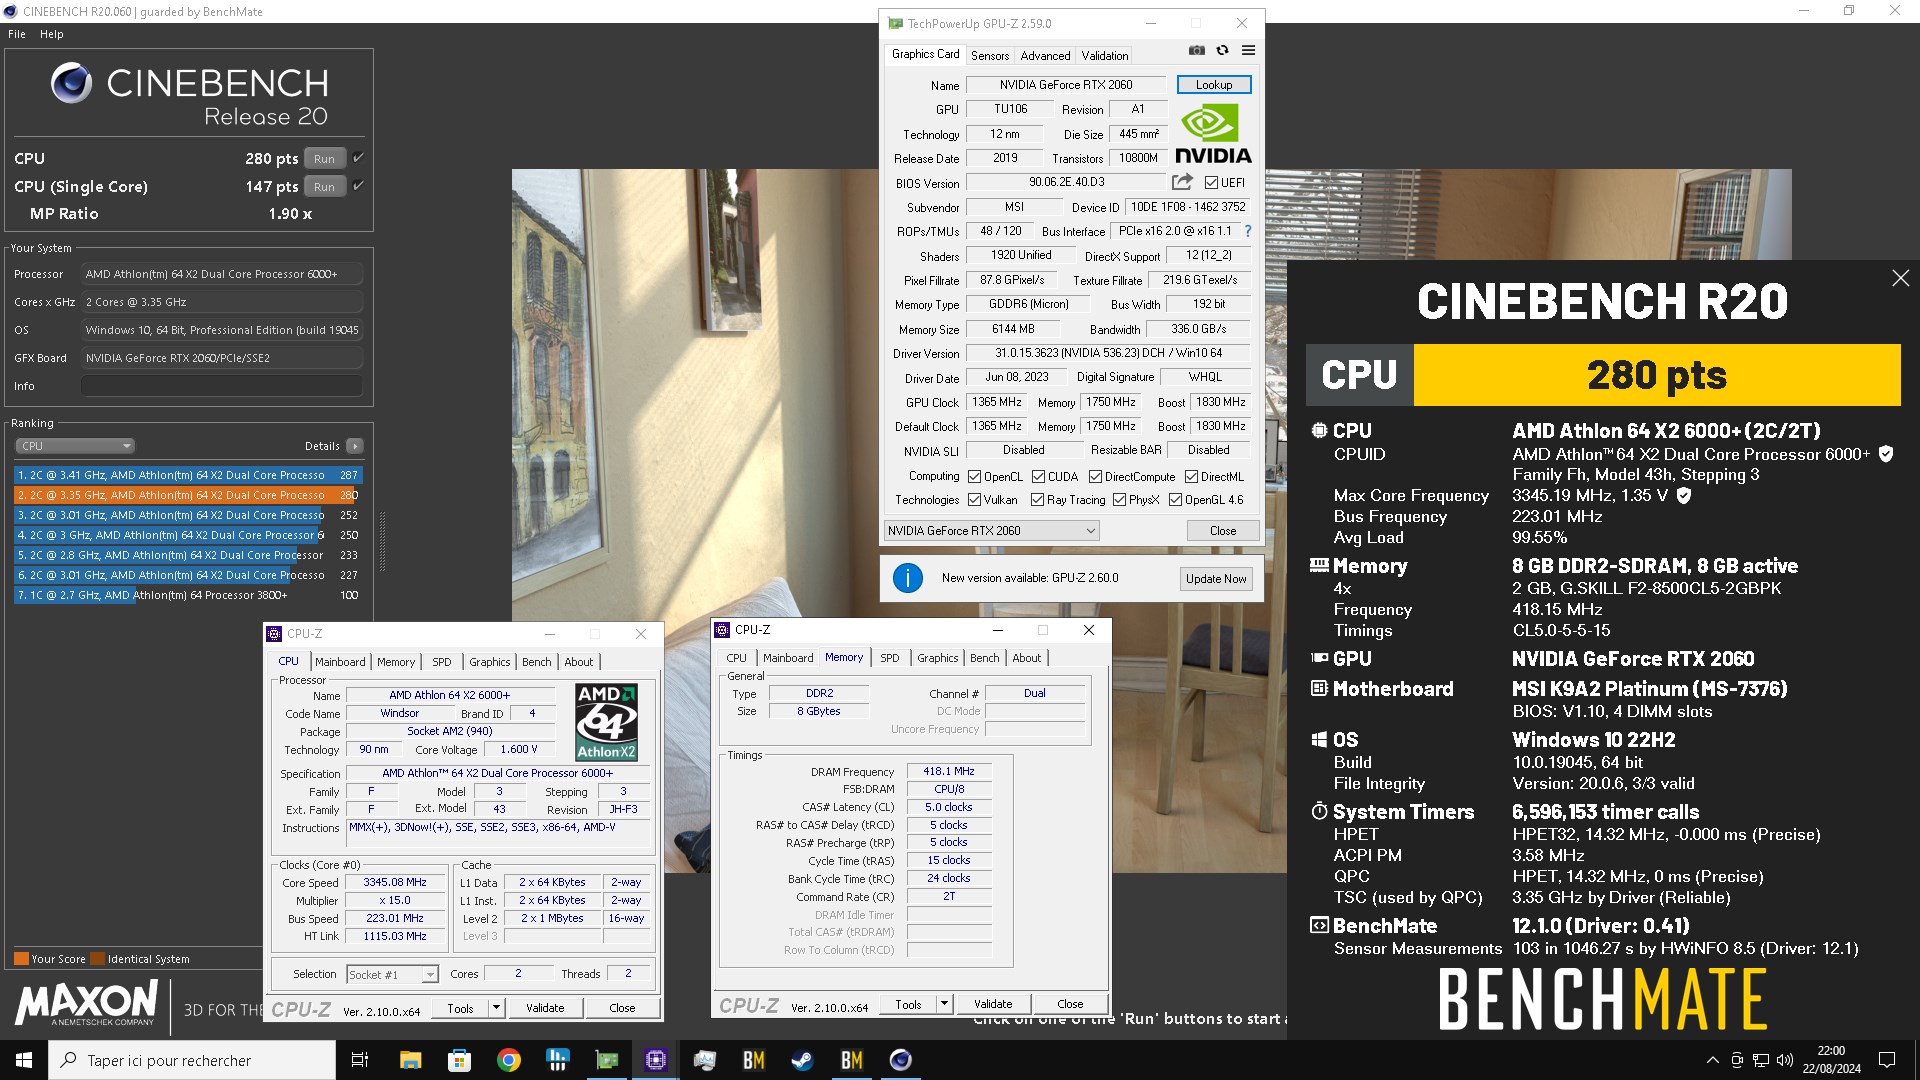
Task: Show hidden system tray icons
Action: (x=1712, y=1060)
